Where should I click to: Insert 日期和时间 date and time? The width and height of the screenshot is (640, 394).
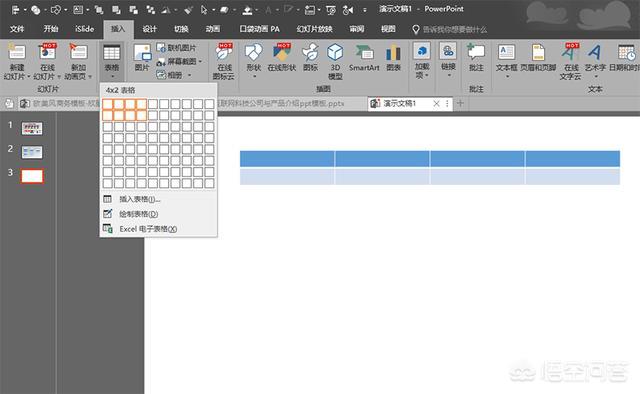pyautogui.click(x=624, y=58)
